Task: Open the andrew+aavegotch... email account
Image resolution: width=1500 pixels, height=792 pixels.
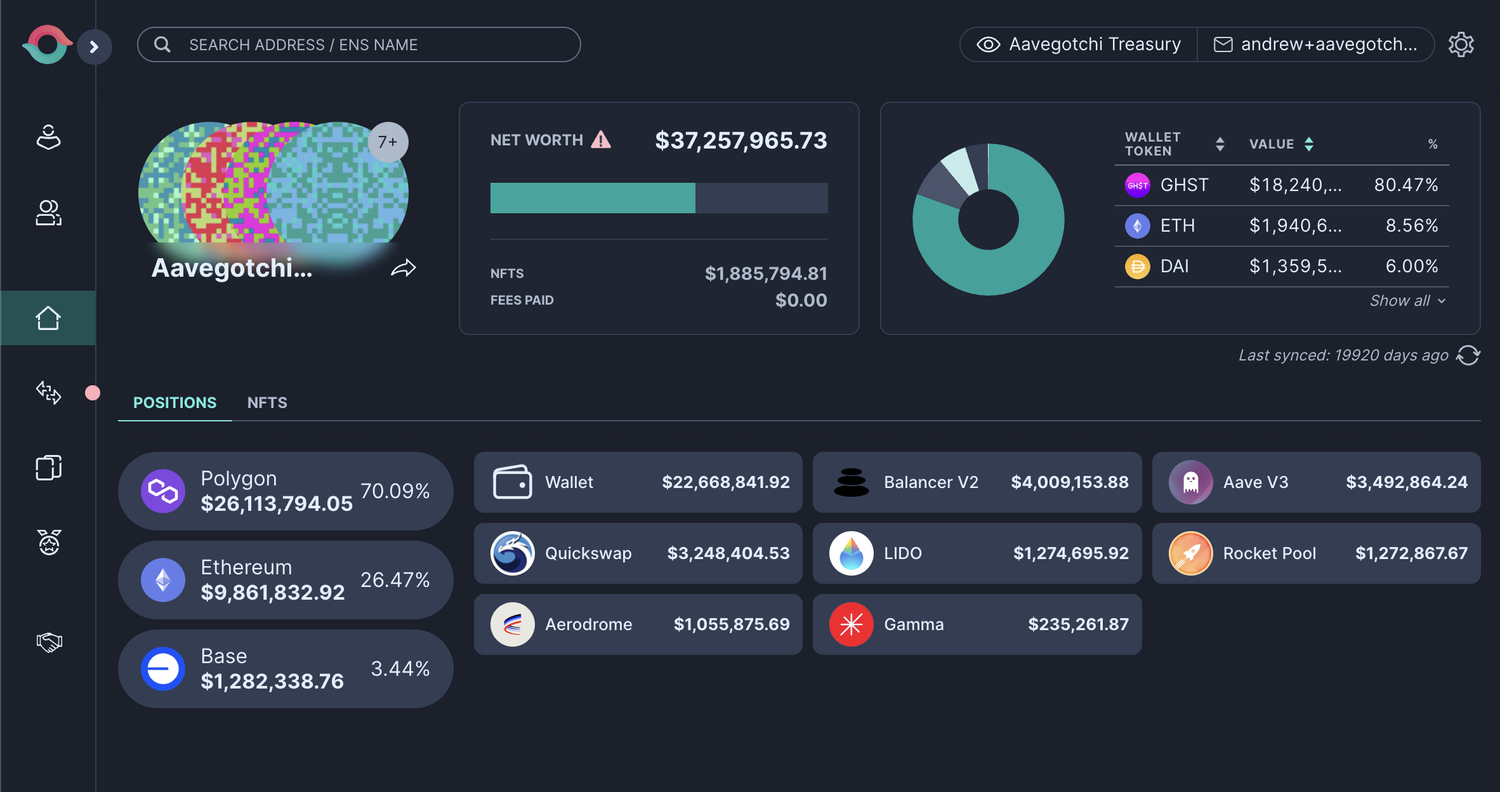Action: 1316,45
